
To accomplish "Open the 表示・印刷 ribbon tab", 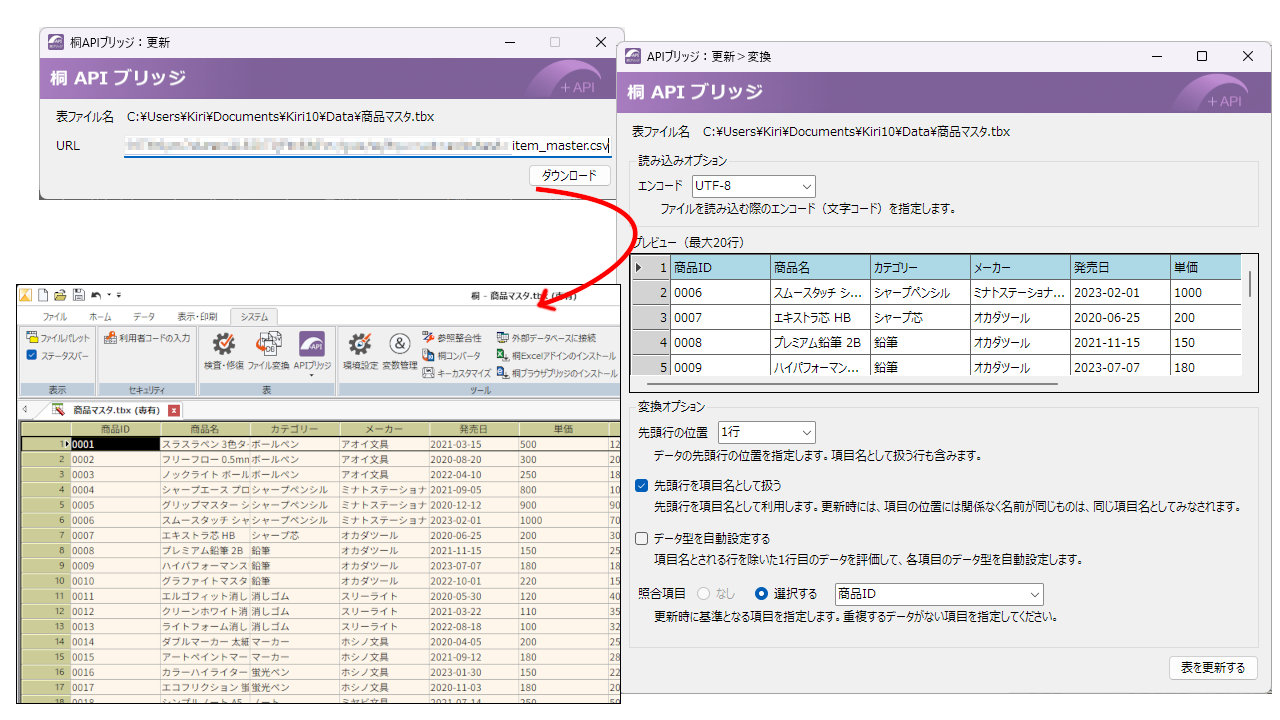I will coord(197,316).
